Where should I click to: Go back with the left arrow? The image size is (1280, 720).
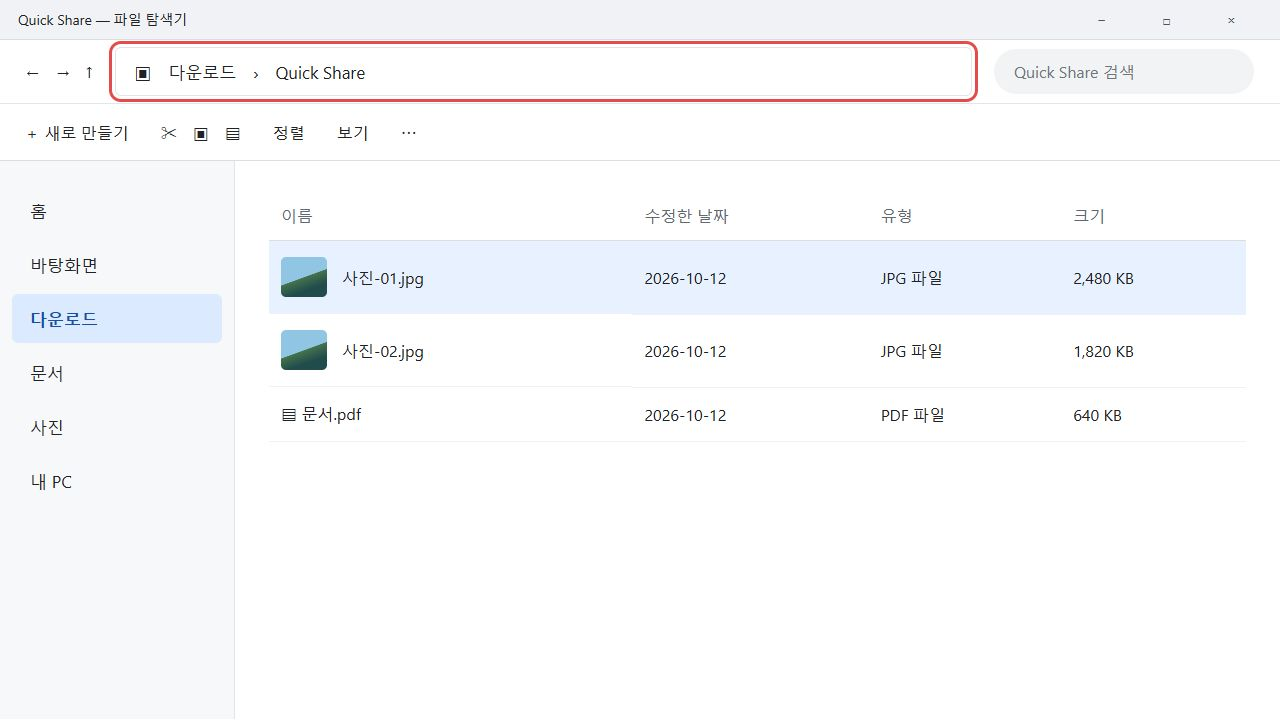tap(33, 73)
